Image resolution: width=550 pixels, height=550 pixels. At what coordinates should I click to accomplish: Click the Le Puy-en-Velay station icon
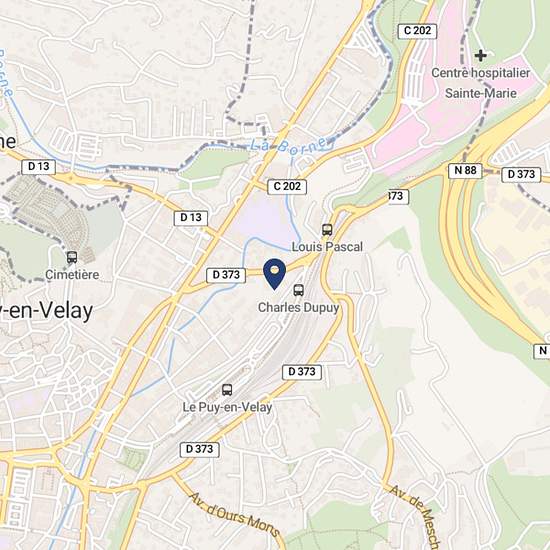coord(227,390)
